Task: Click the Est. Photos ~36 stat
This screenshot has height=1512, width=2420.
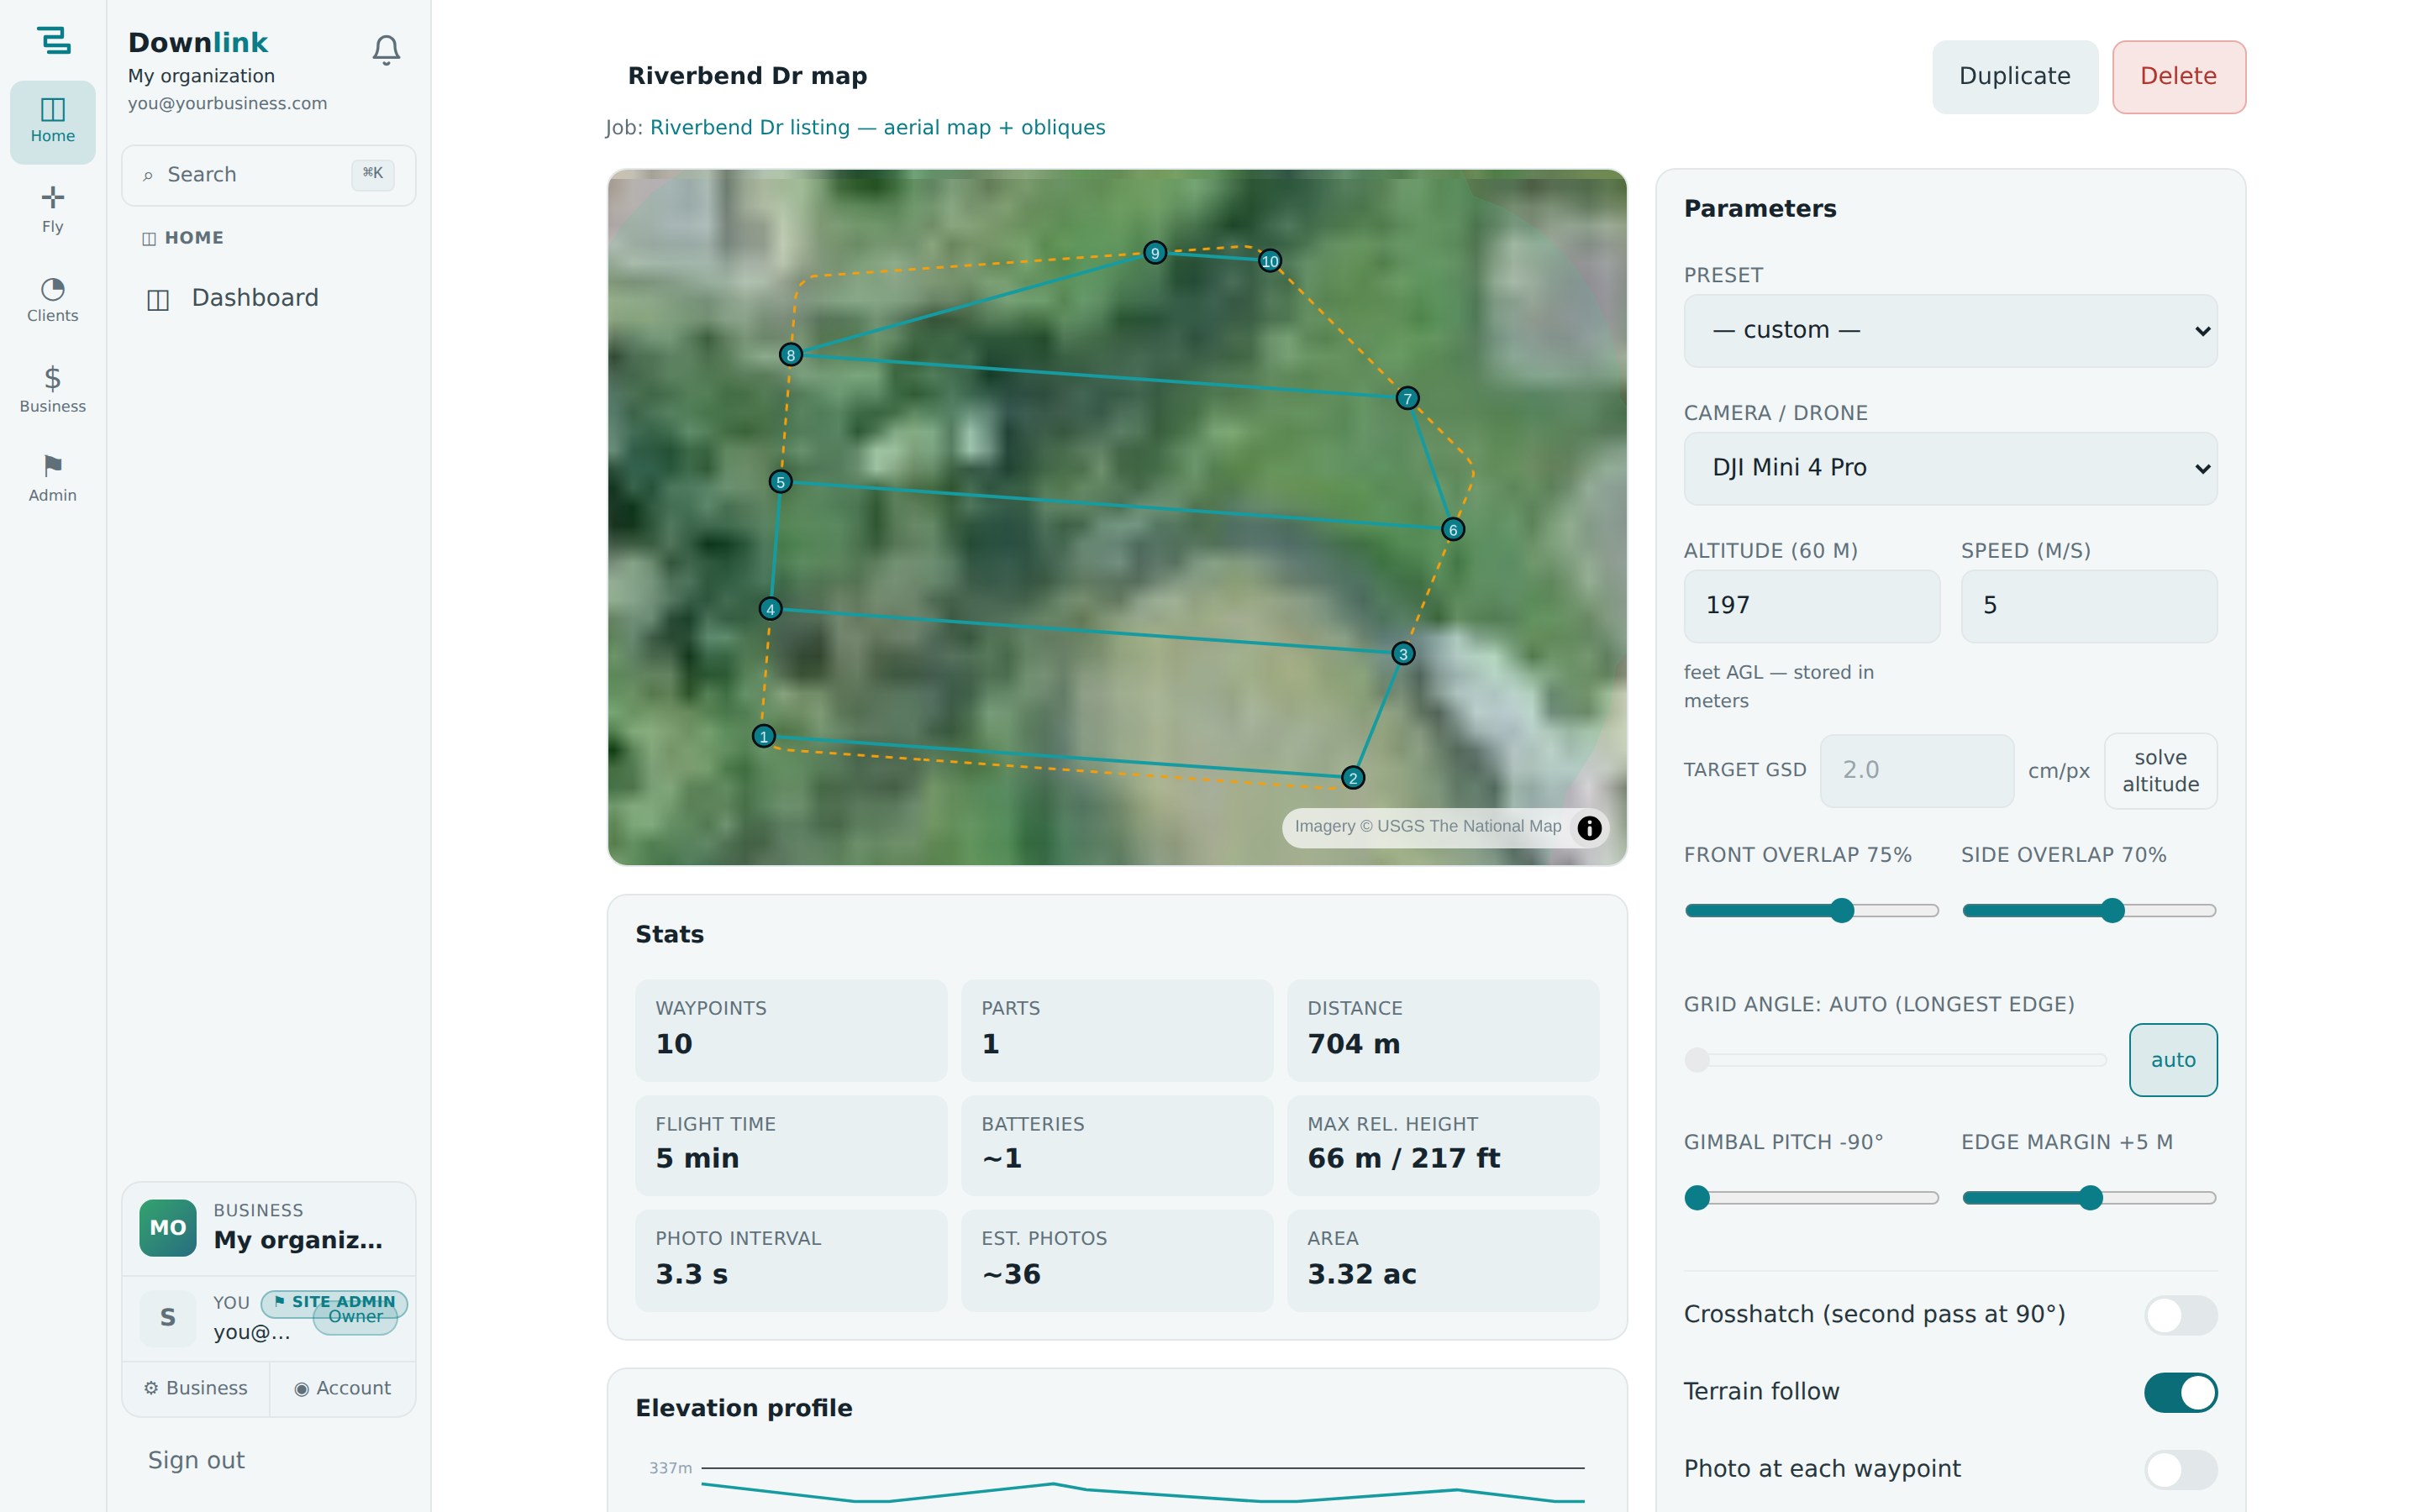Action: 1116,1260
